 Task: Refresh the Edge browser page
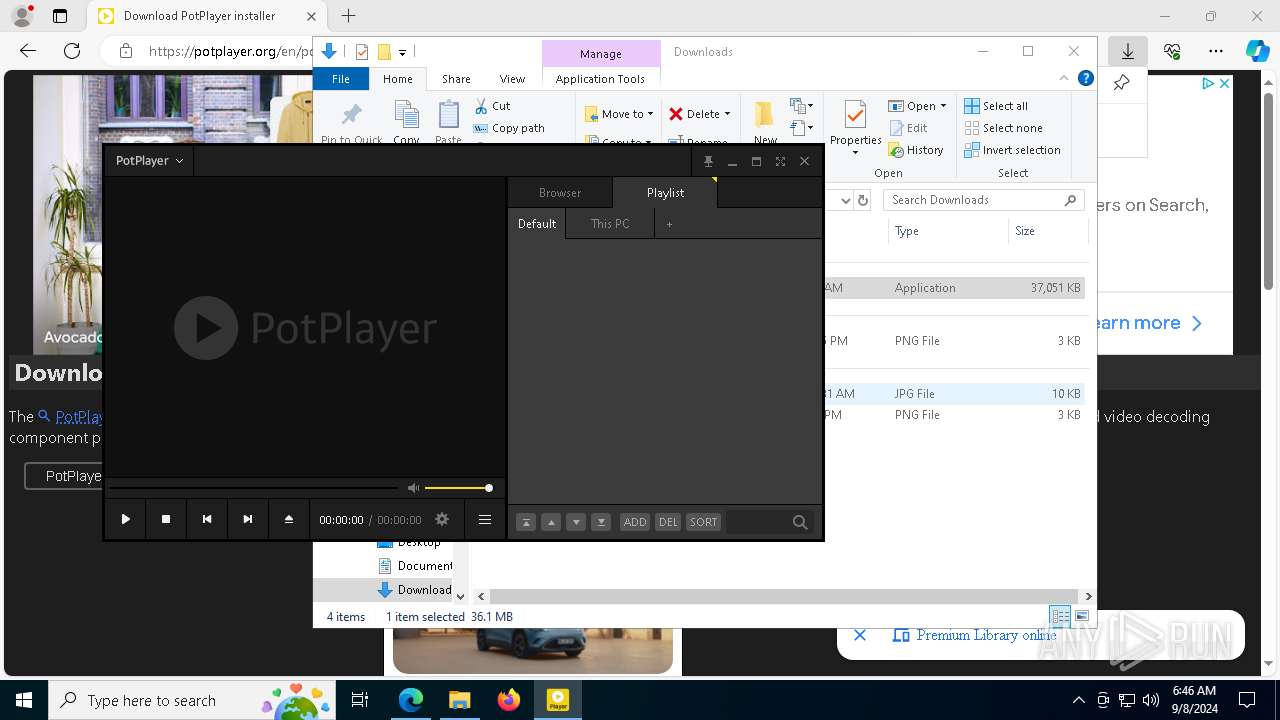point(72,51)
